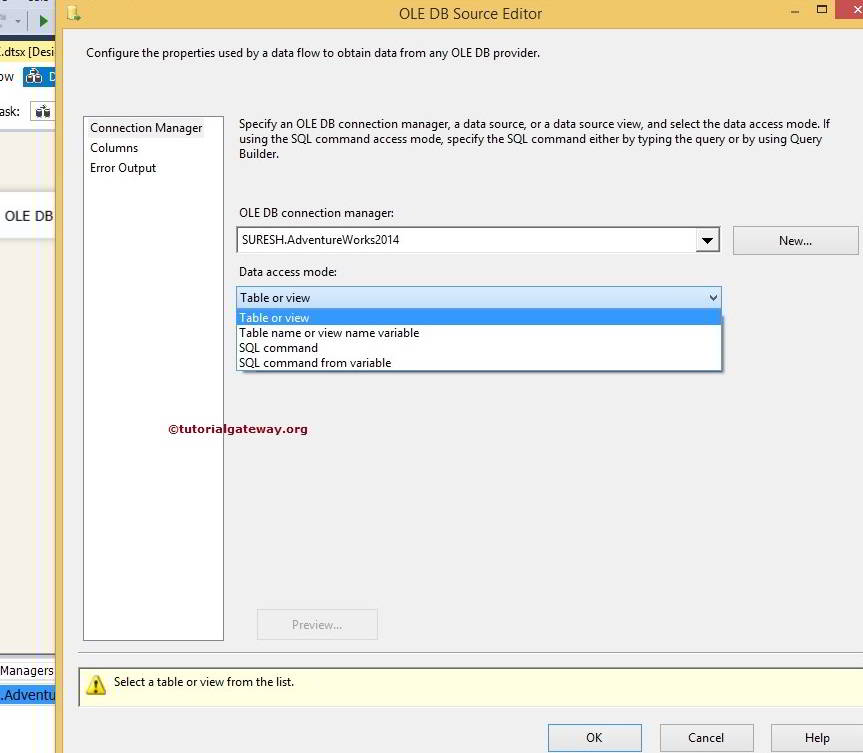Collapse the Data access mode dropdown
863x753 pixels.
[x=712, y=297]
